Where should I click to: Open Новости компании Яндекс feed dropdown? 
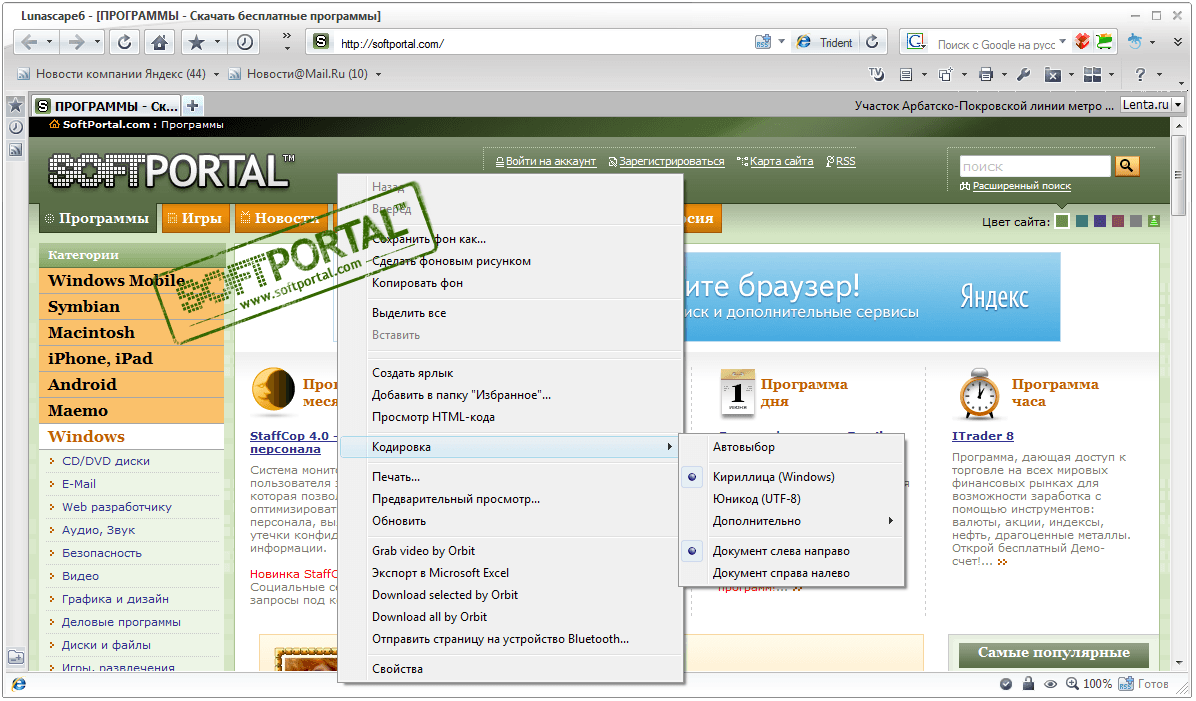[x=216, y=75]
